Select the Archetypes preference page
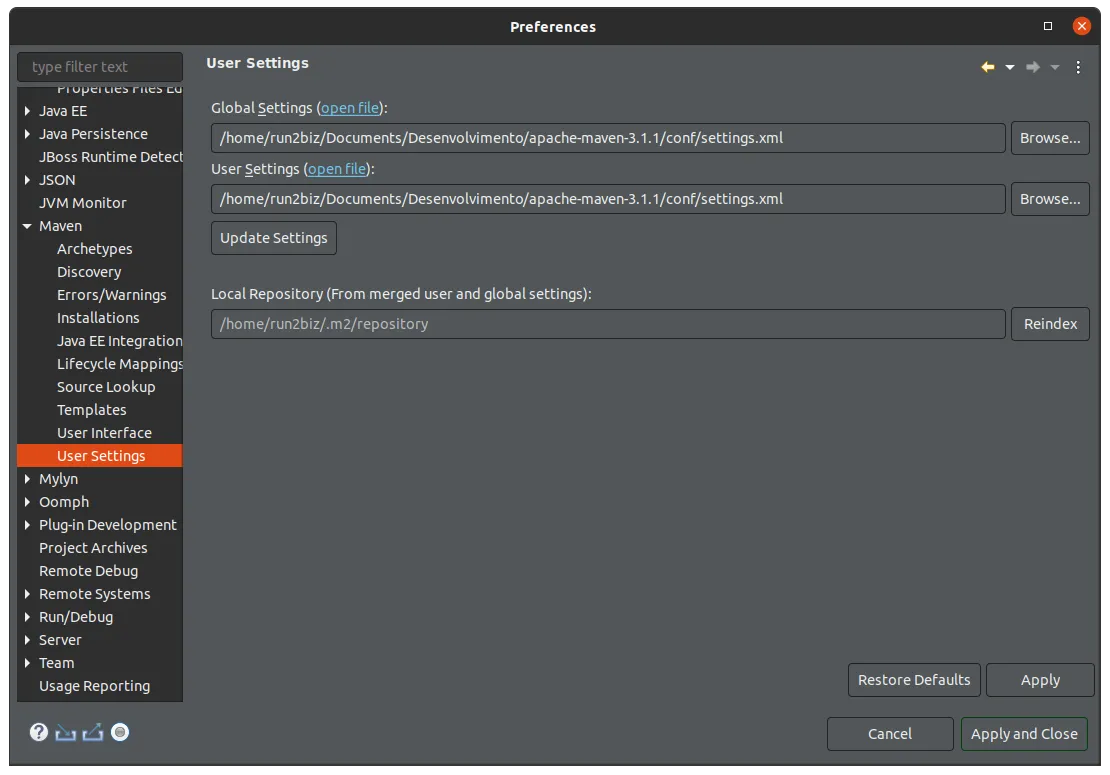Viewport: 1110px width, 775px height. (95, 249)
